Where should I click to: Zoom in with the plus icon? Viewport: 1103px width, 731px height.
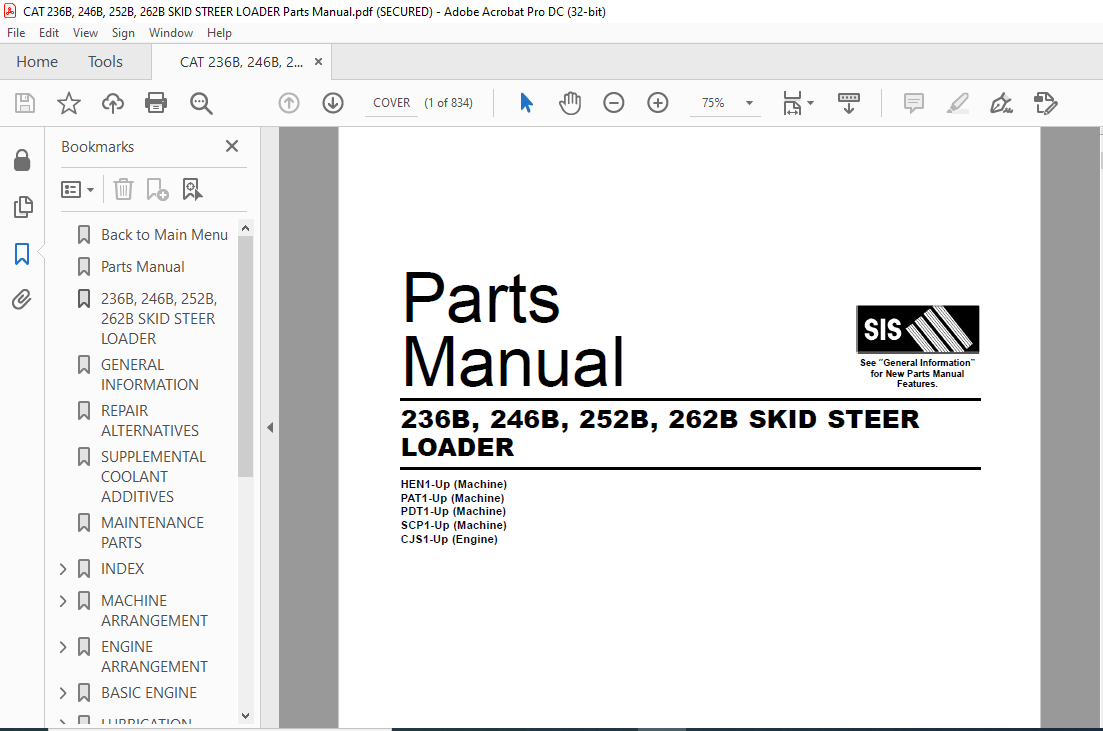[658, 103]
